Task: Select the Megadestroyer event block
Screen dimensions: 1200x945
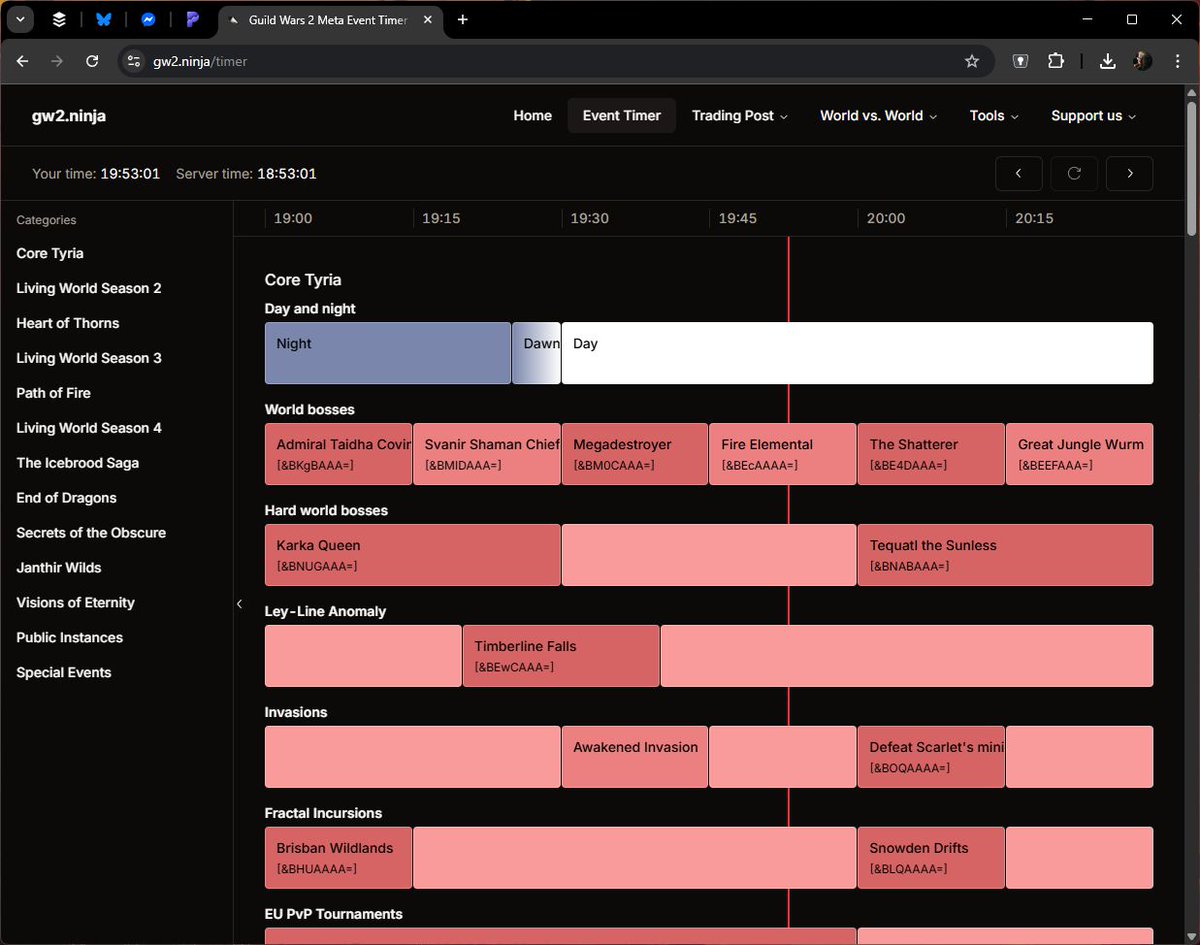Action: 635,454
